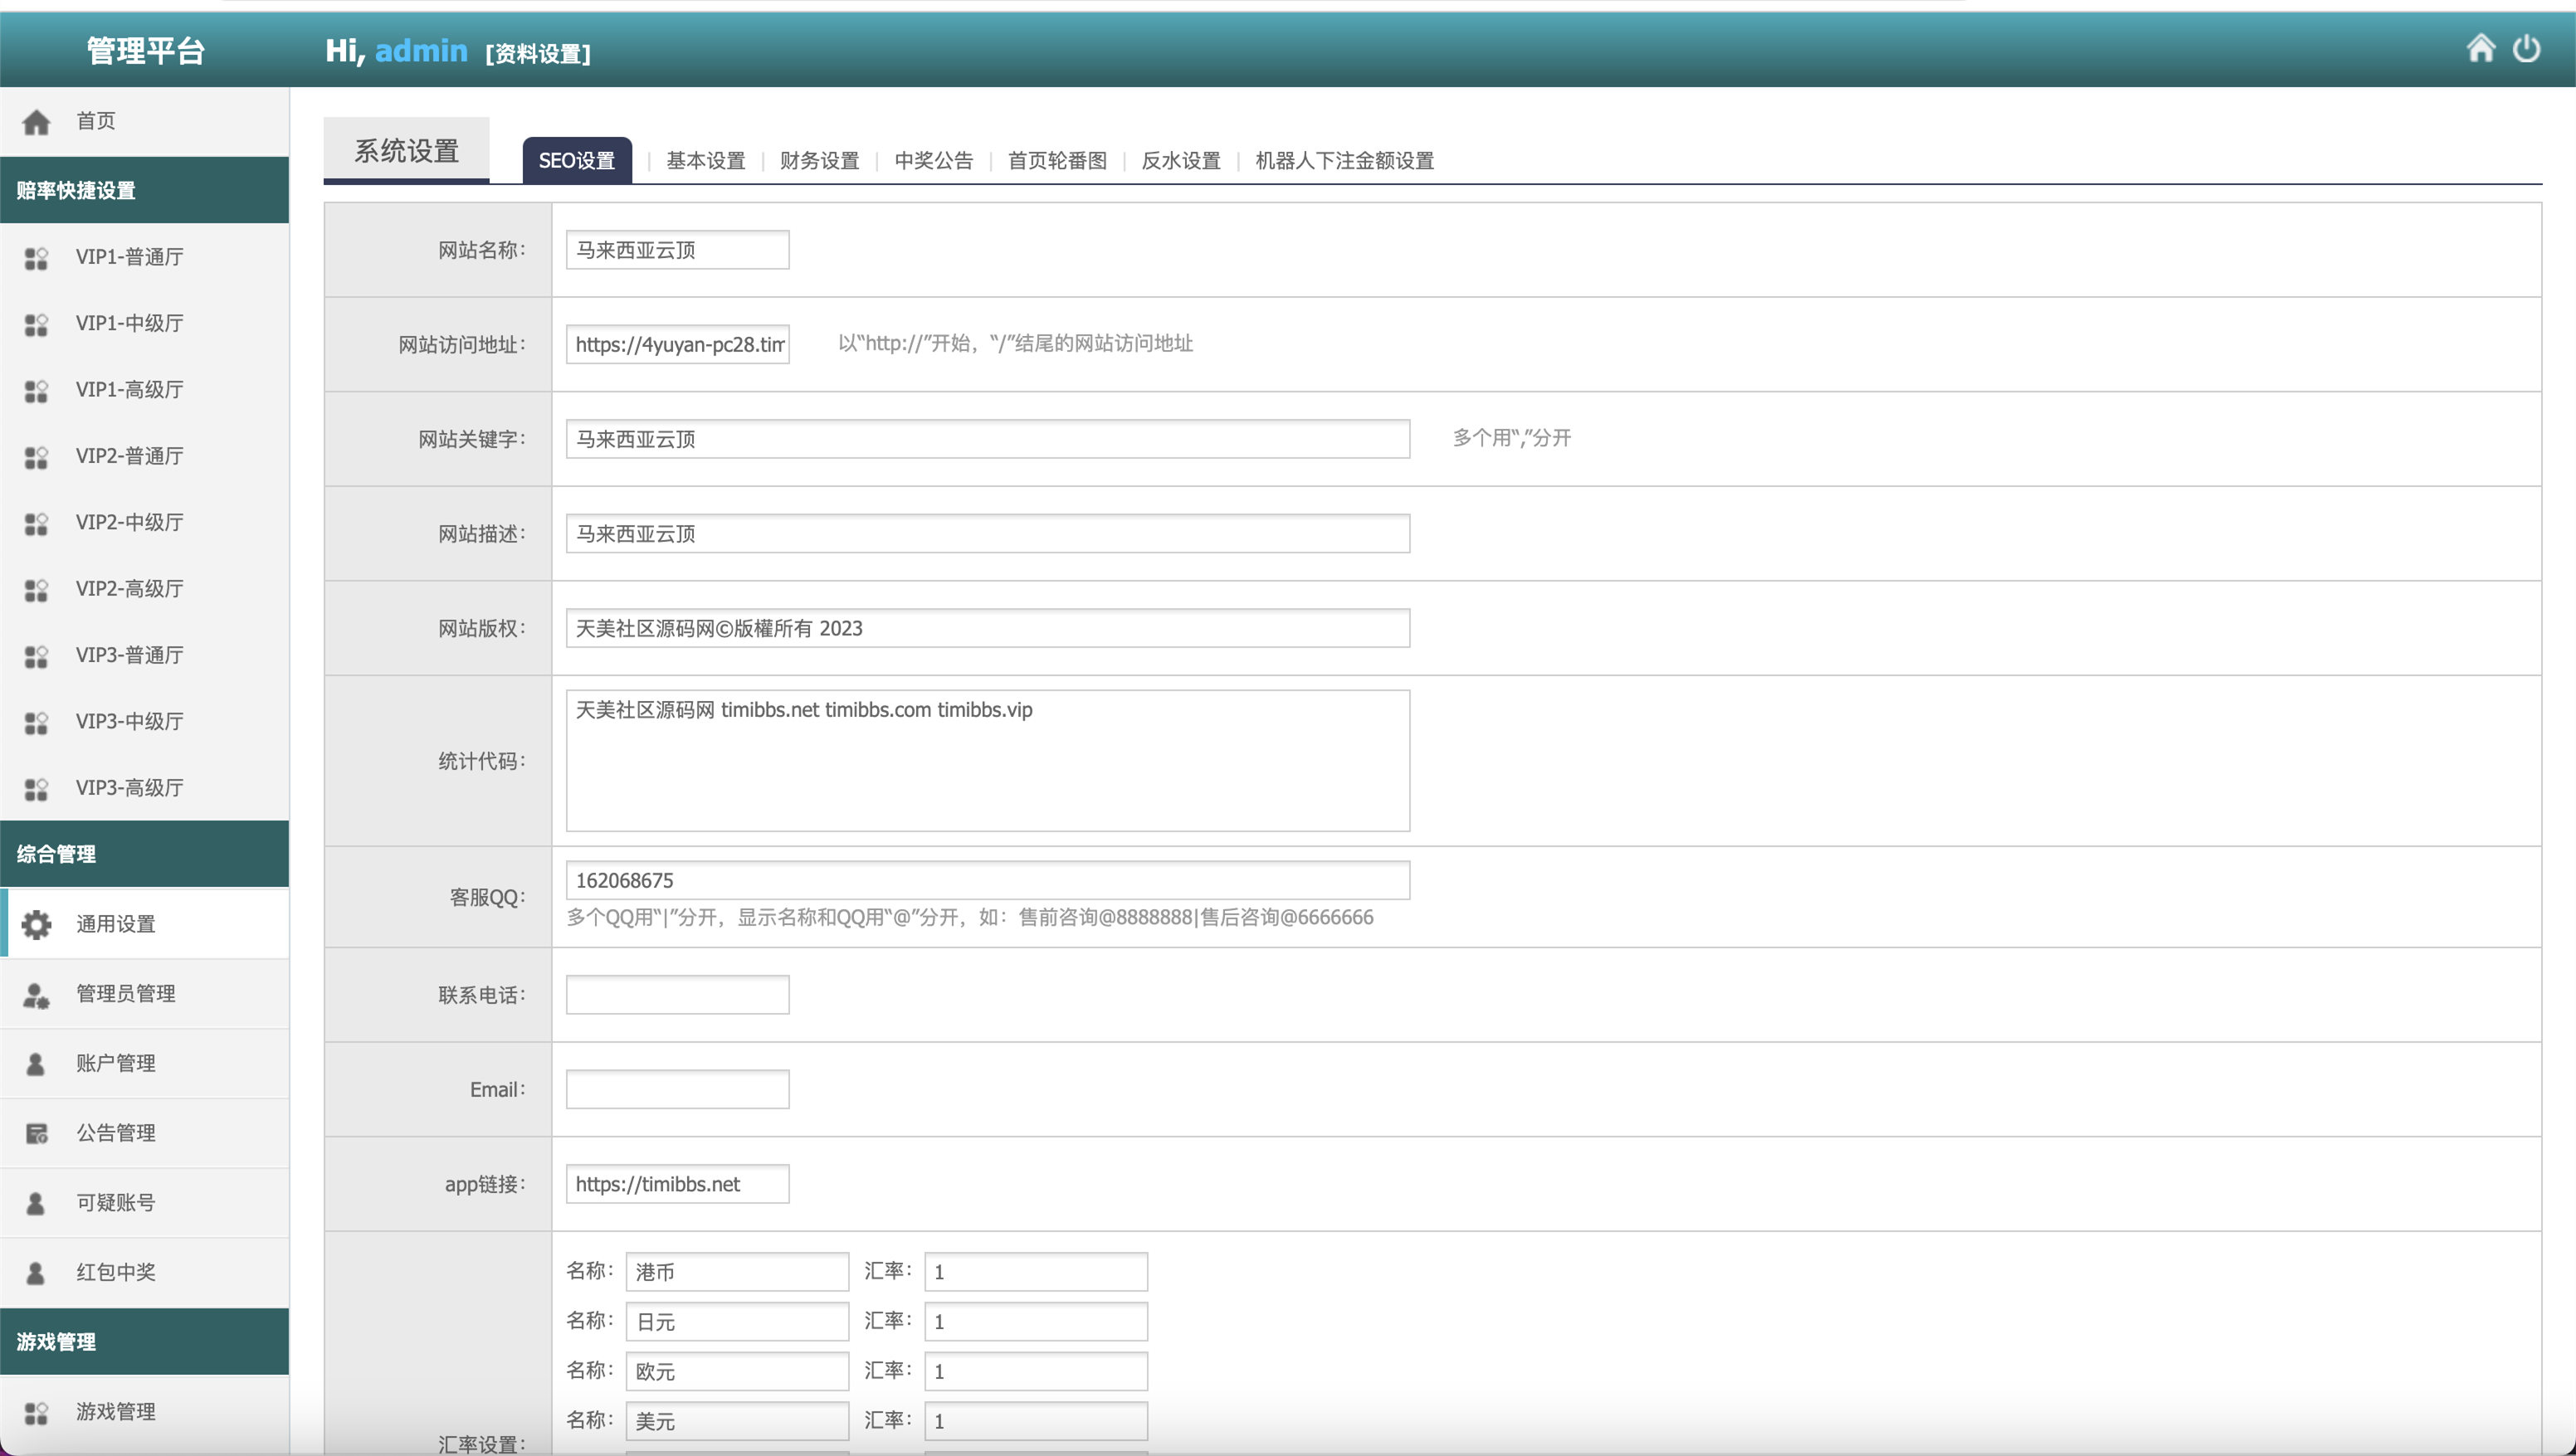Viewport: 2576px width, 1456px height.
Task: Switch to the 基本设置 tab
Action: coord(706,161)
